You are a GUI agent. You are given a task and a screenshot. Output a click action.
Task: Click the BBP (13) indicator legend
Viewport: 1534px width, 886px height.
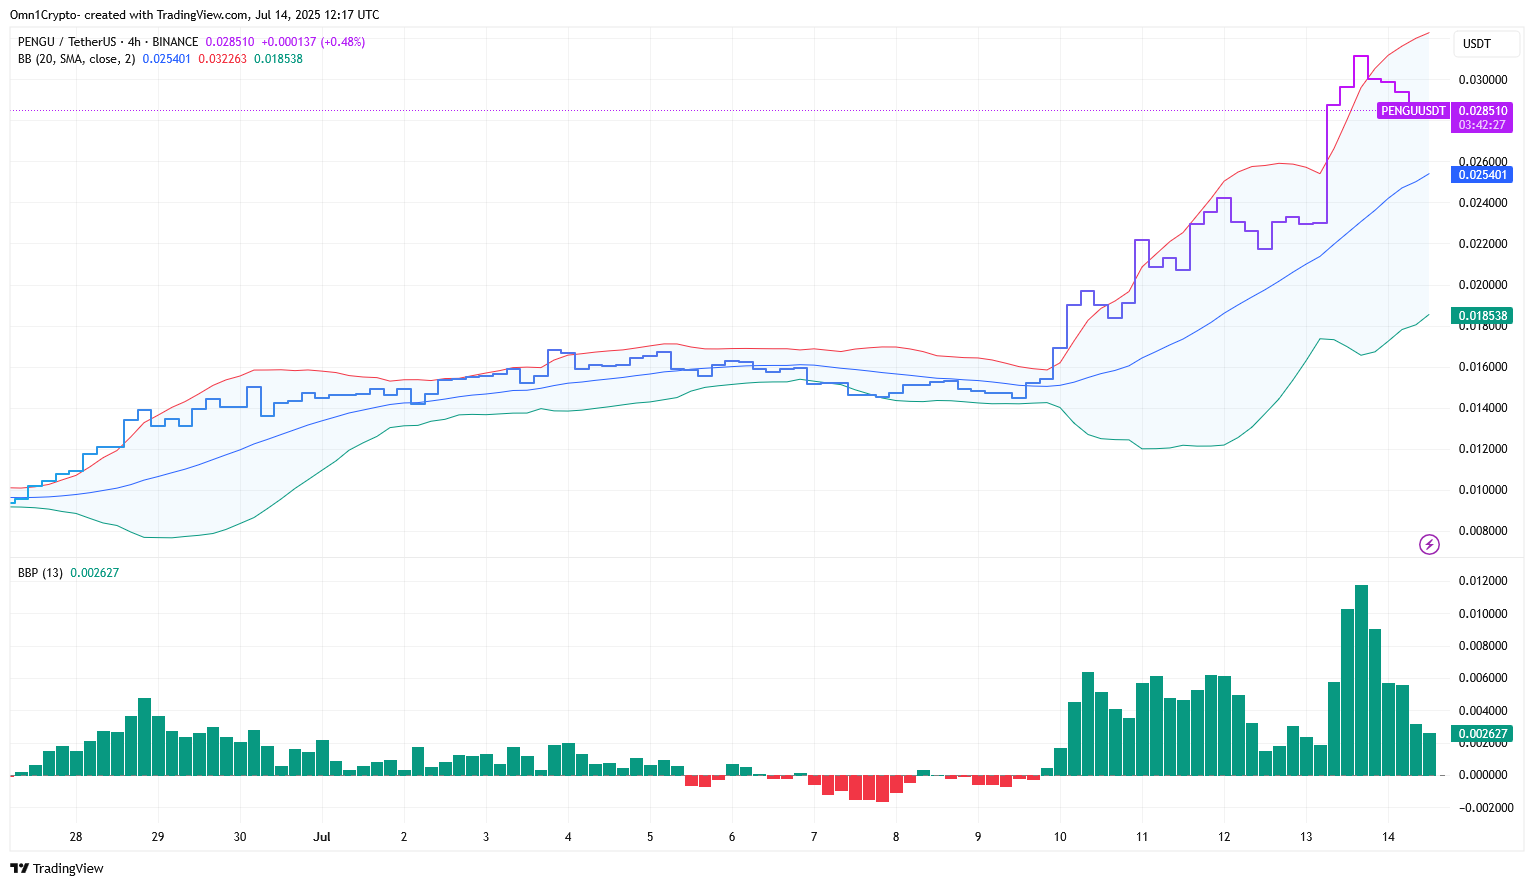pyautogui.click(x=40, y=573)
